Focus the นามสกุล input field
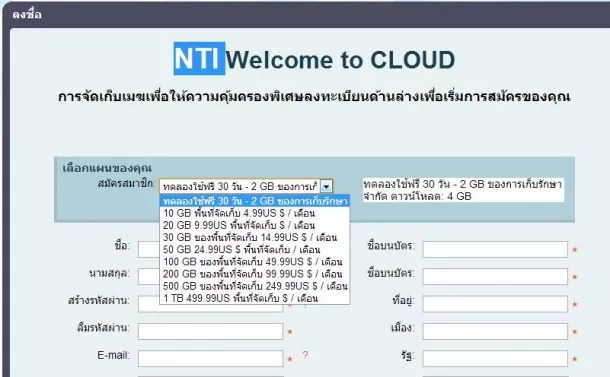The height and width of the screenshot is (377, 610). coord(149,277)
